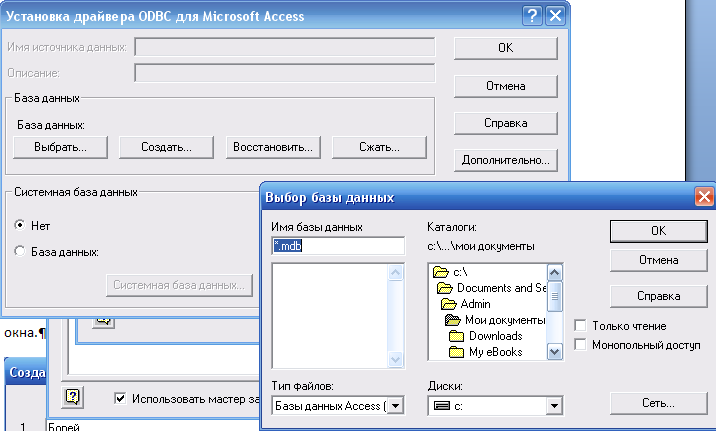Enable the Только чтение checkbox
This screenshot has height=431, width=716.
[580, 326]
